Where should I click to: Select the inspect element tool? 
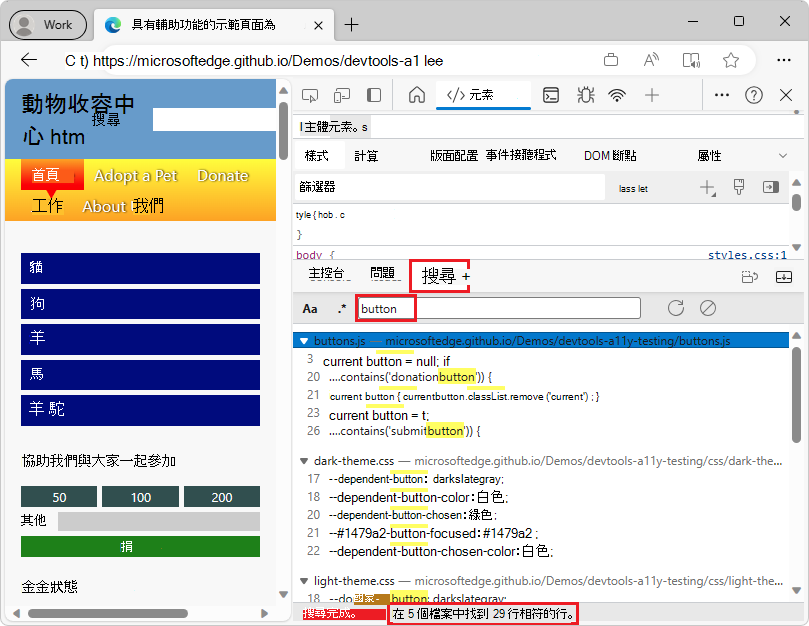click(310, 95)
